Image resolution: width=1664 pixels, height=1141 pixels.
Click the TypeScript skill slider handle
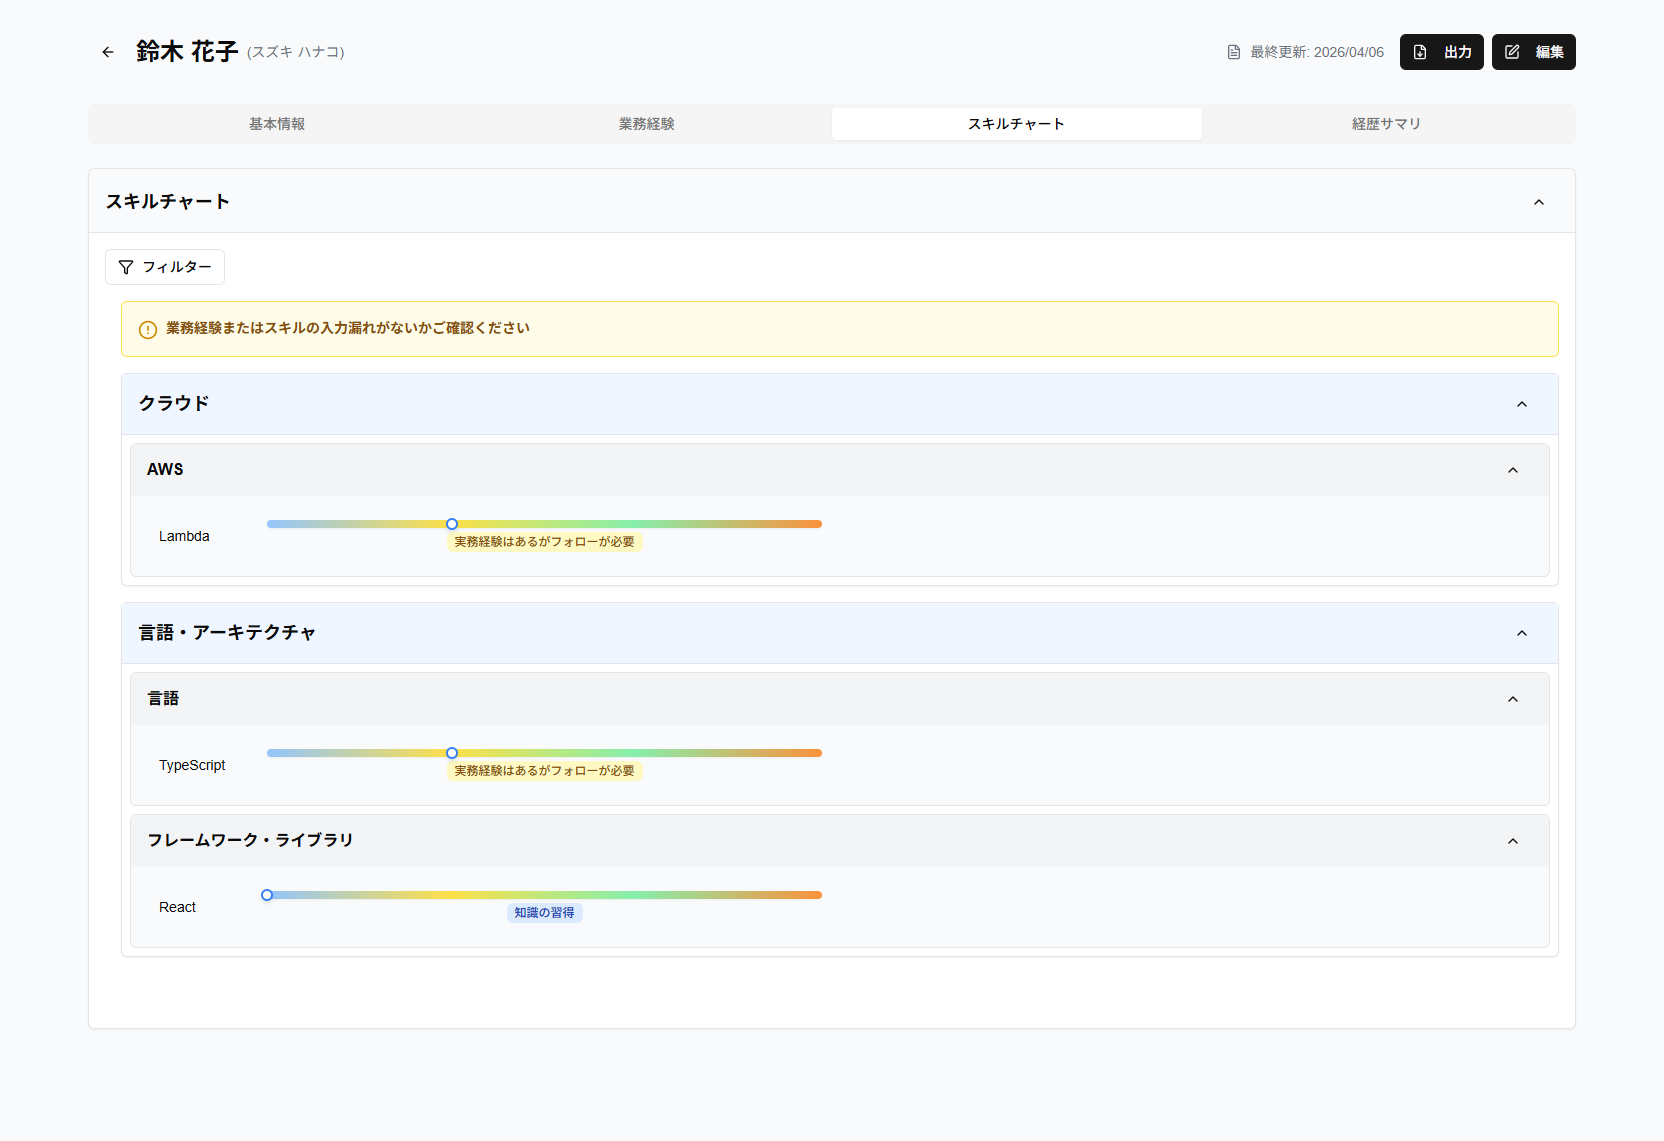coord(452,753)
